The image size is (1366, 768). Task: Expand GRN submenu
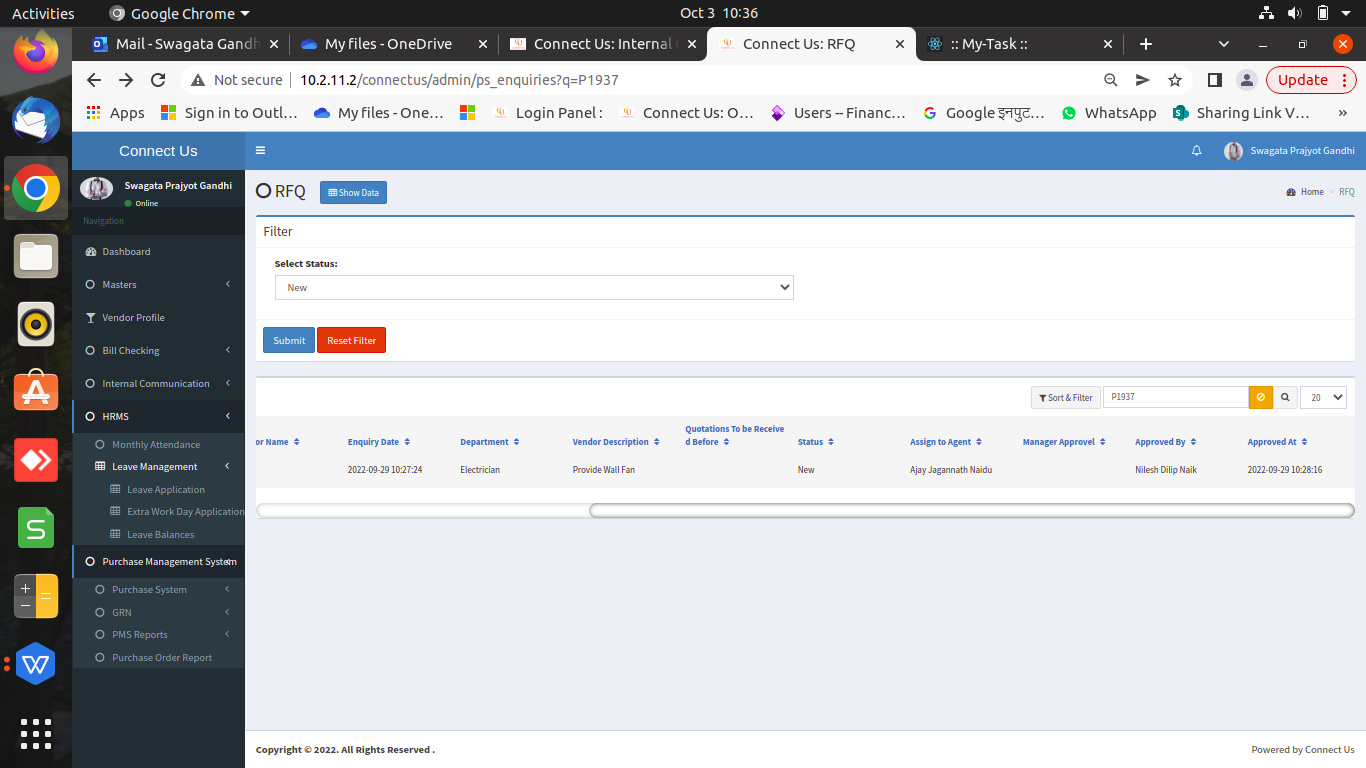158,612
